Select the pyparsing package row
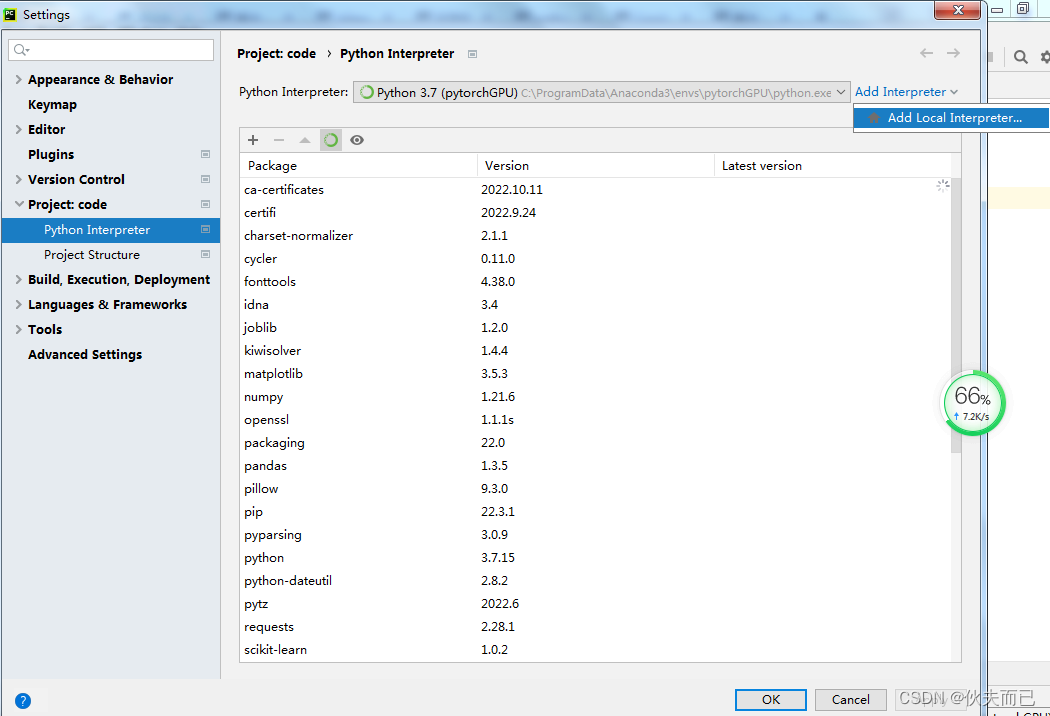Screen dimensions: 1050x716 595,534
